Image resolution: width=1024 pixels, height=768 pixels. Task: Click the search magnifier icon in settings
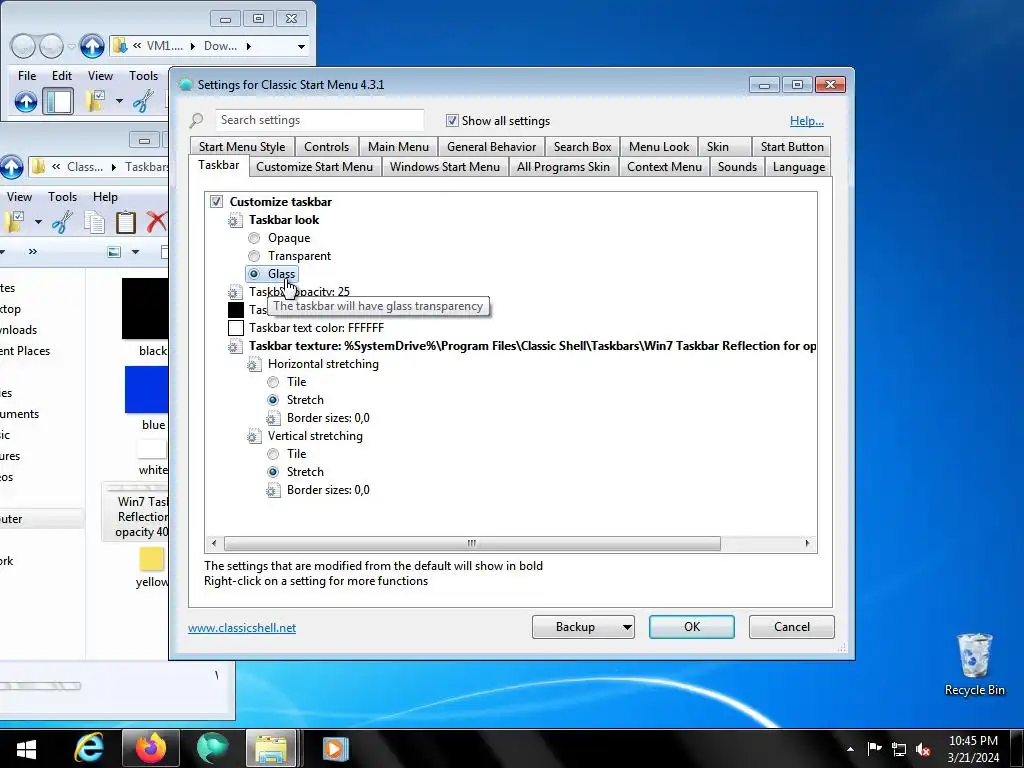(x=197, y=120)
